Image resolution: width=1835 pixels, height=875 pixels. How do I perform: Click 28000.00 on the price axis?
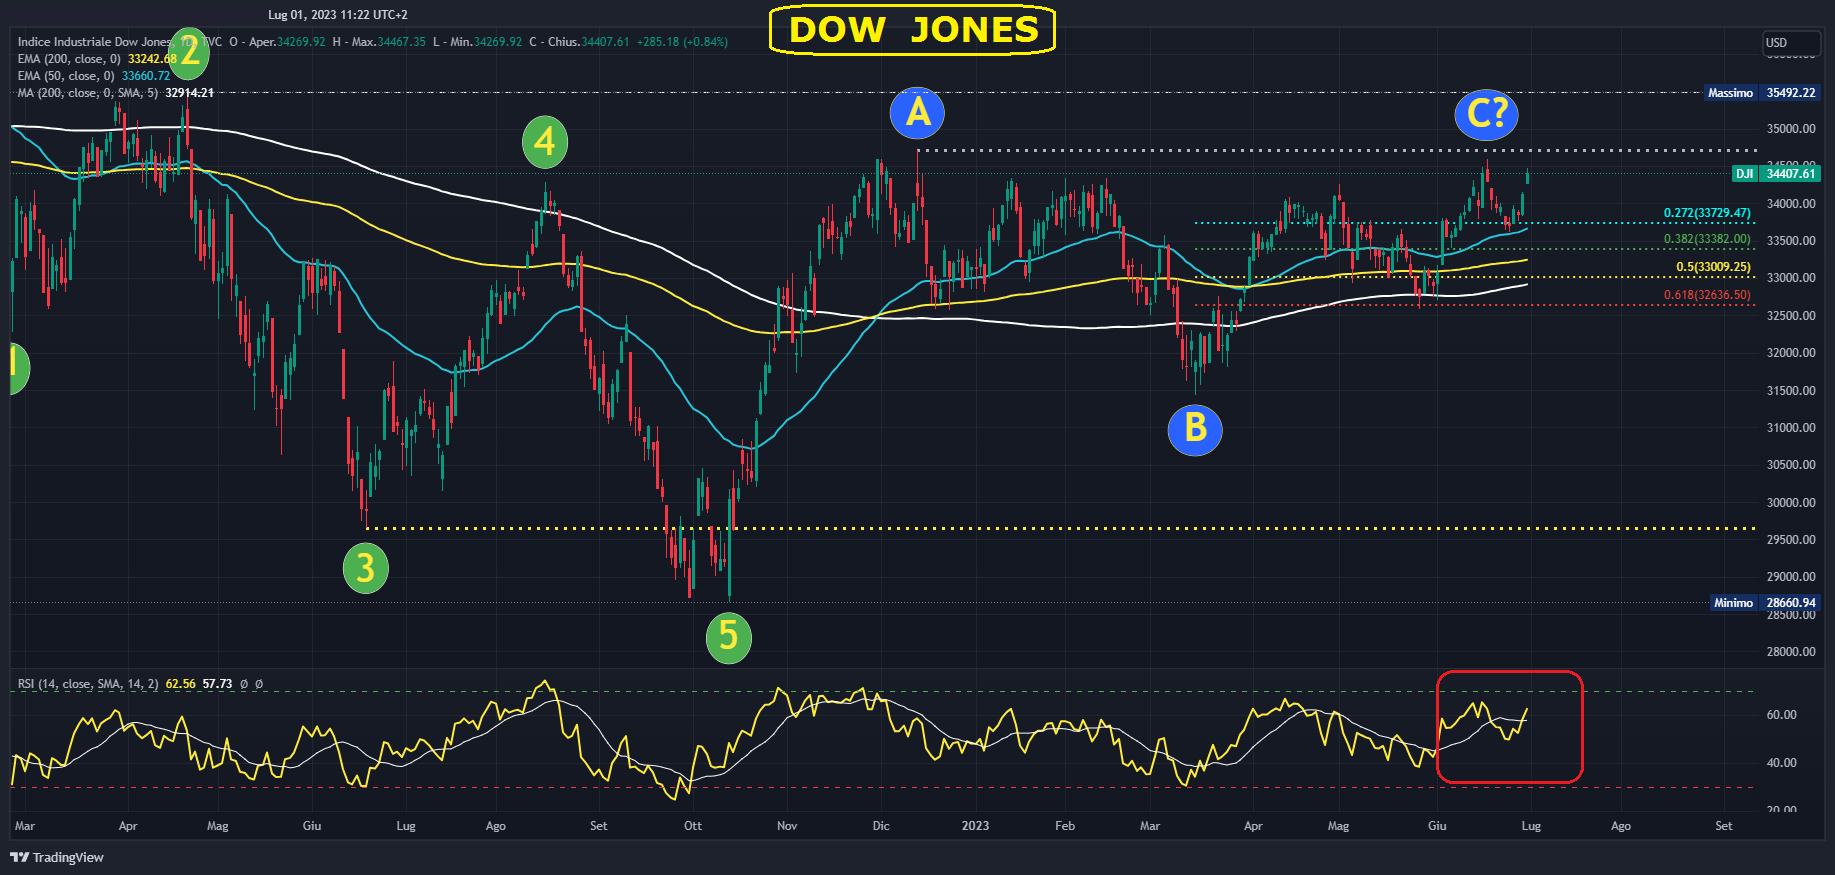point(1791,652)
